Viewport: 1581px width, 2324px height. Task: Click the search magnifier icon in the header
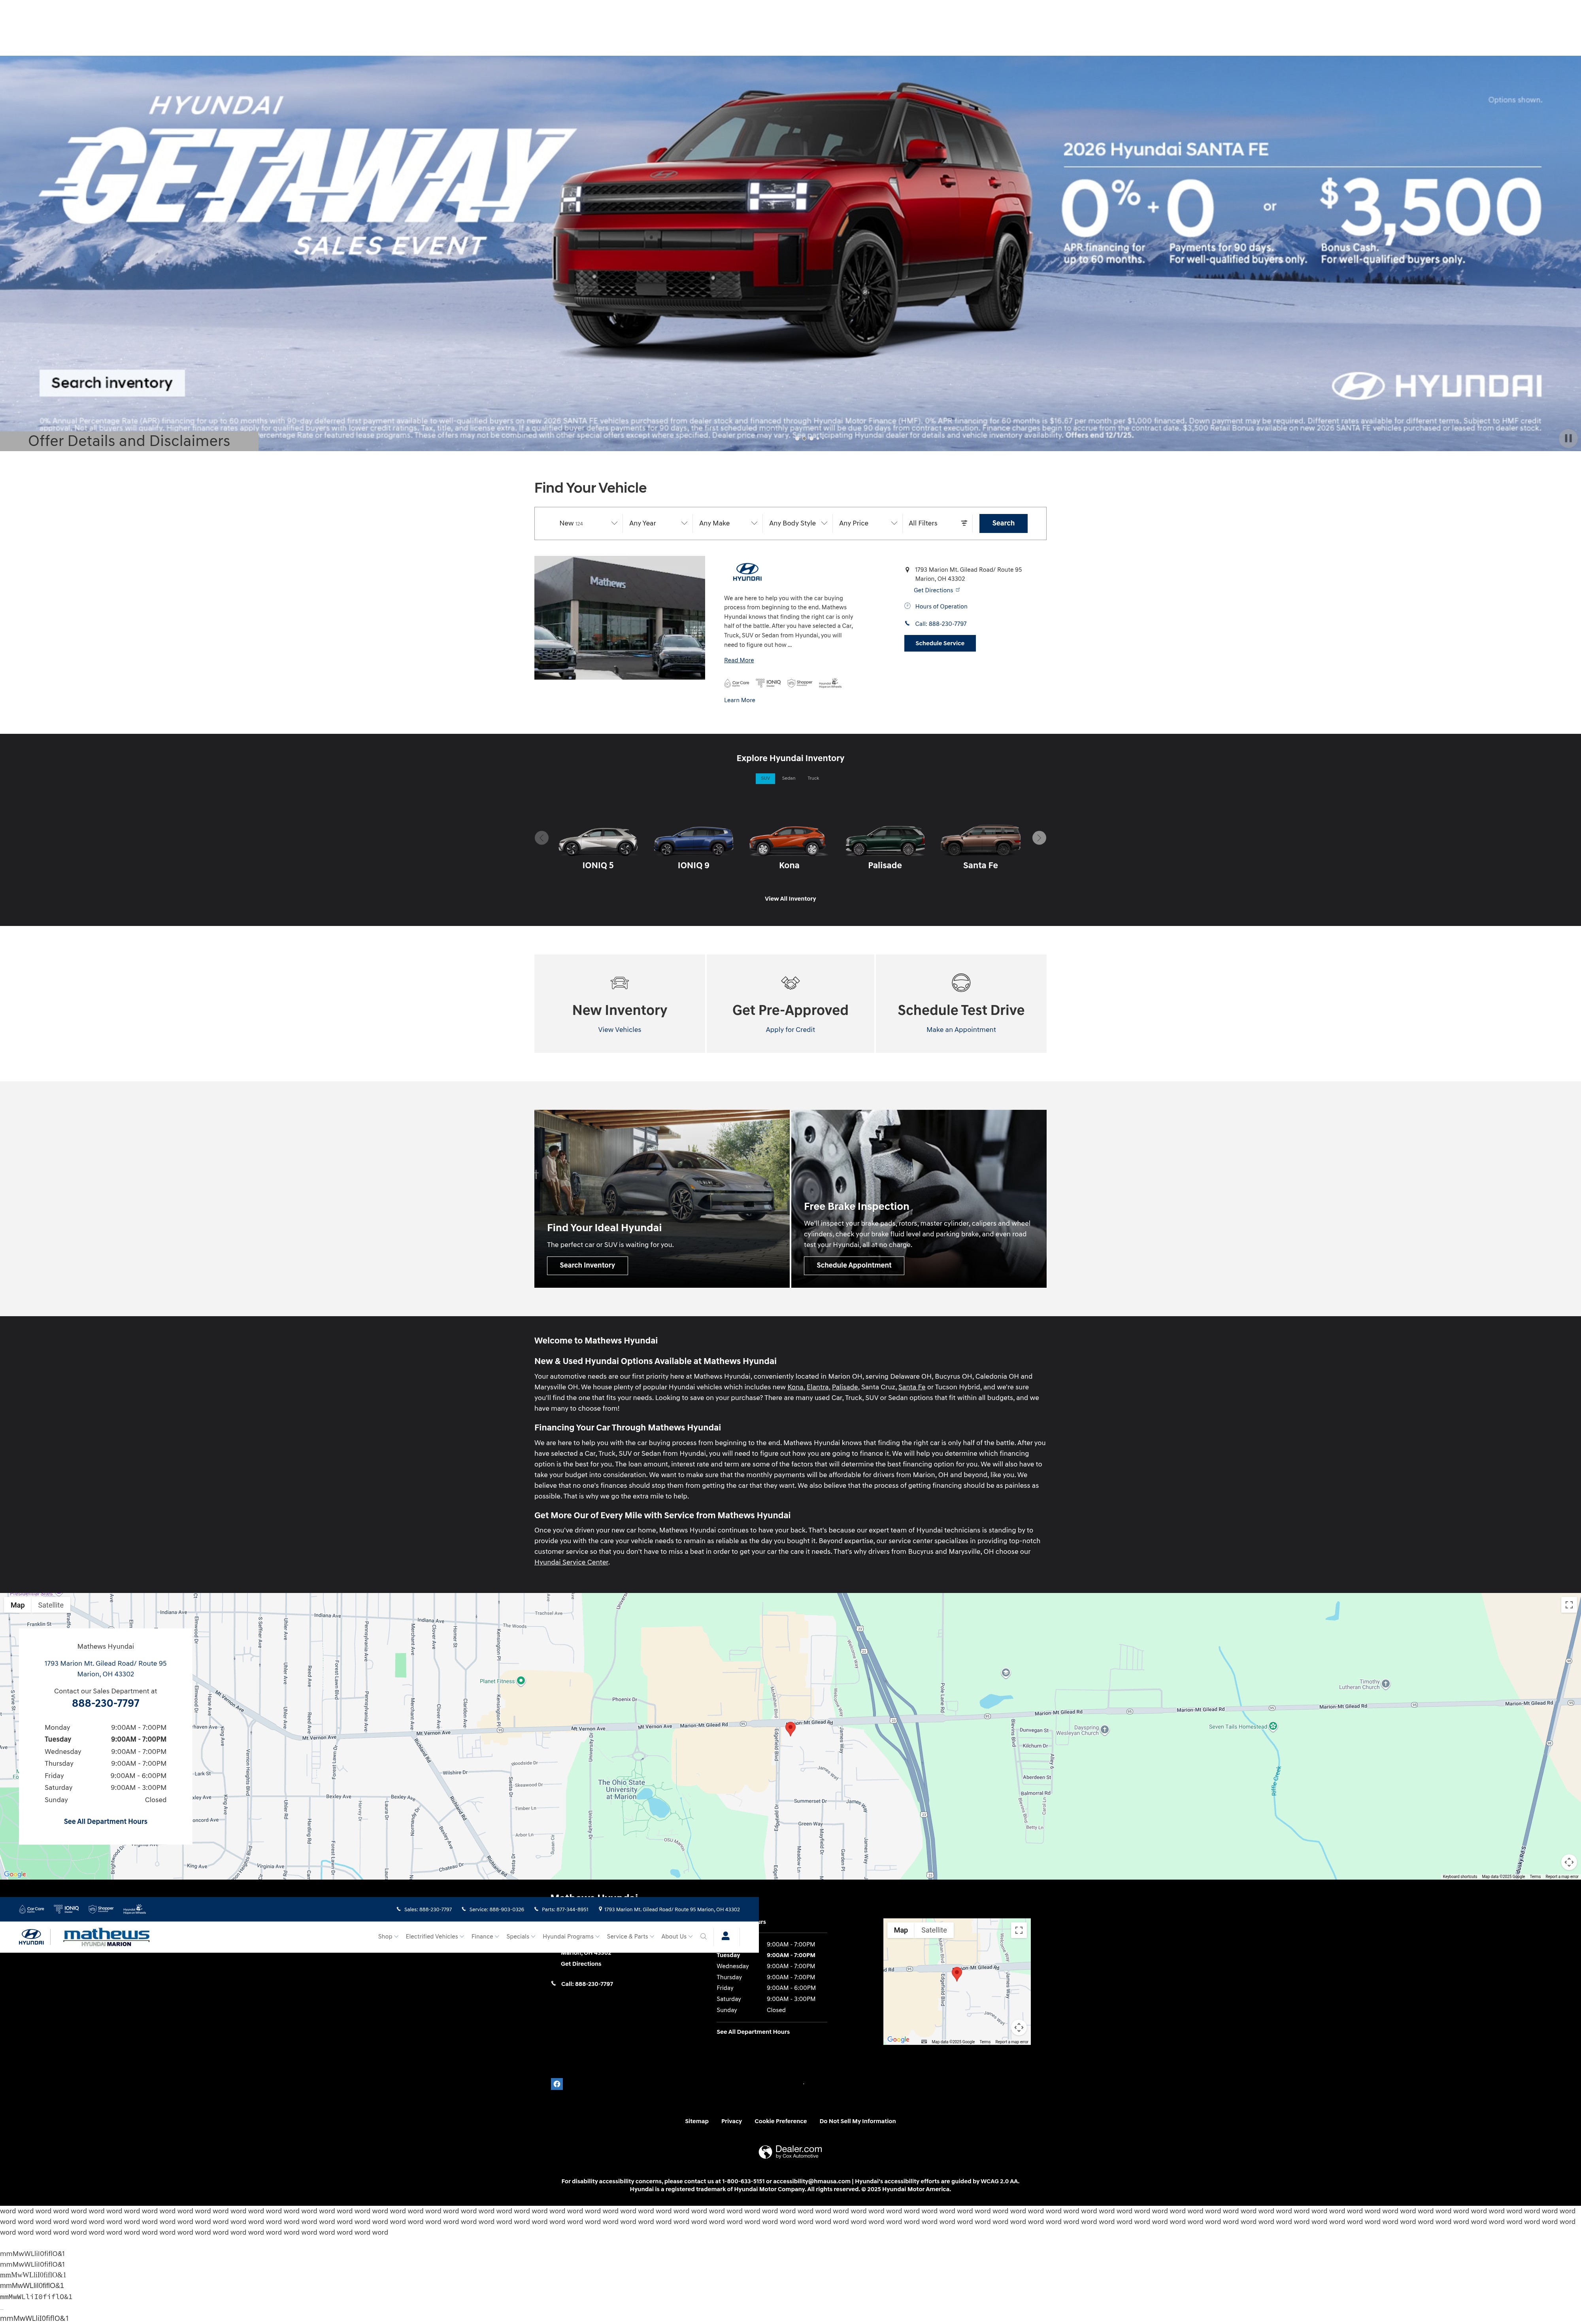tap(703, 1937)
